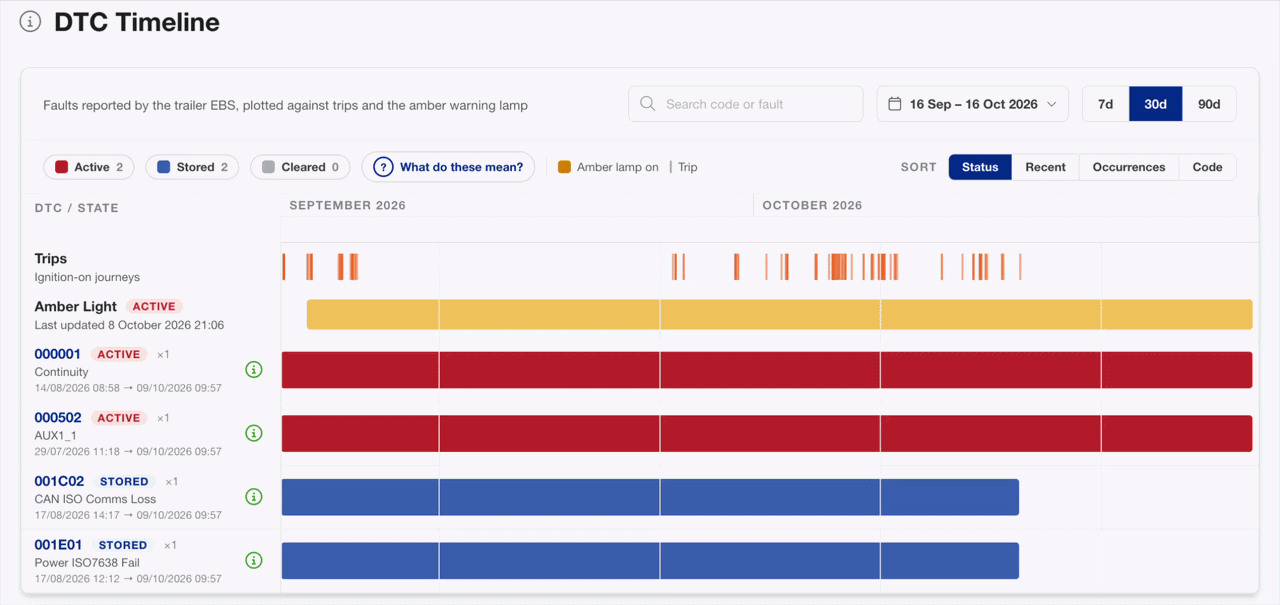Open info icon for 001E01 Power ISO7638 Fail

point(254,560)
